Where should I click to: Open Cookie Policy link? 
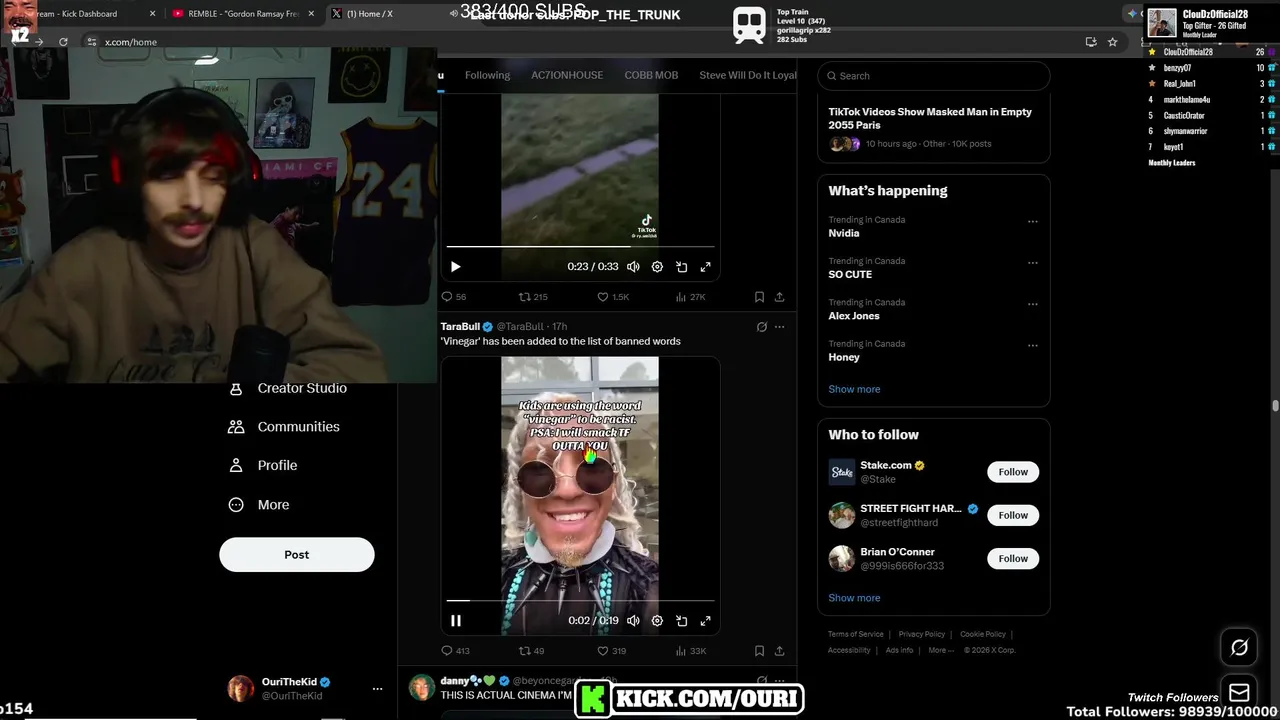point(983,634)
